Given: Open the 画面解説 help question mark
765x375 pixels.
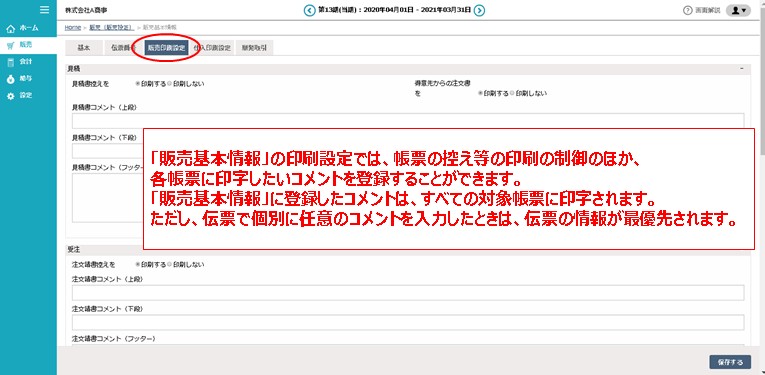Looking at the screenshot, I should pyautogui.click(x=688, y=10).
